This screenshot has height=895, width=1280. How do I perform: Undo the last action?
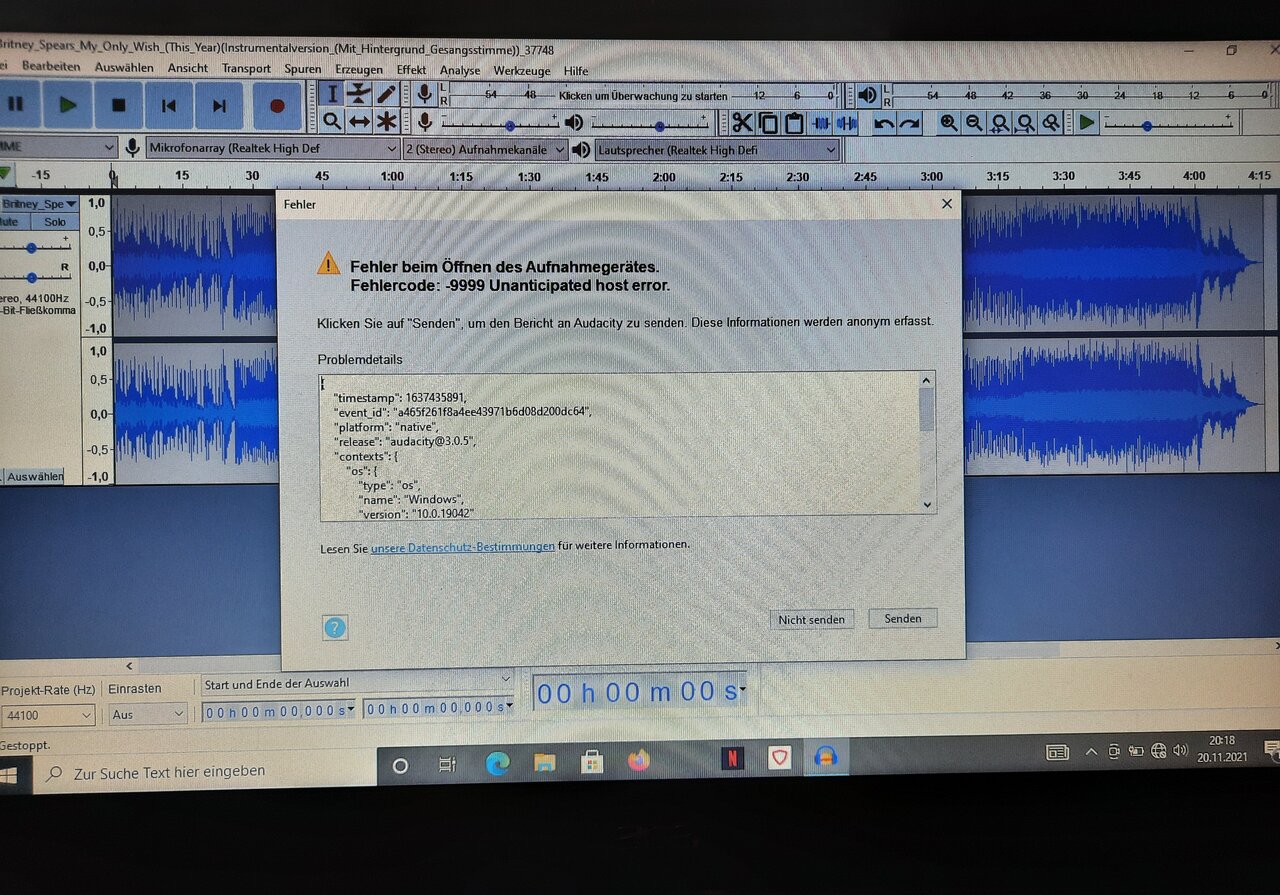tap(884, 124)
